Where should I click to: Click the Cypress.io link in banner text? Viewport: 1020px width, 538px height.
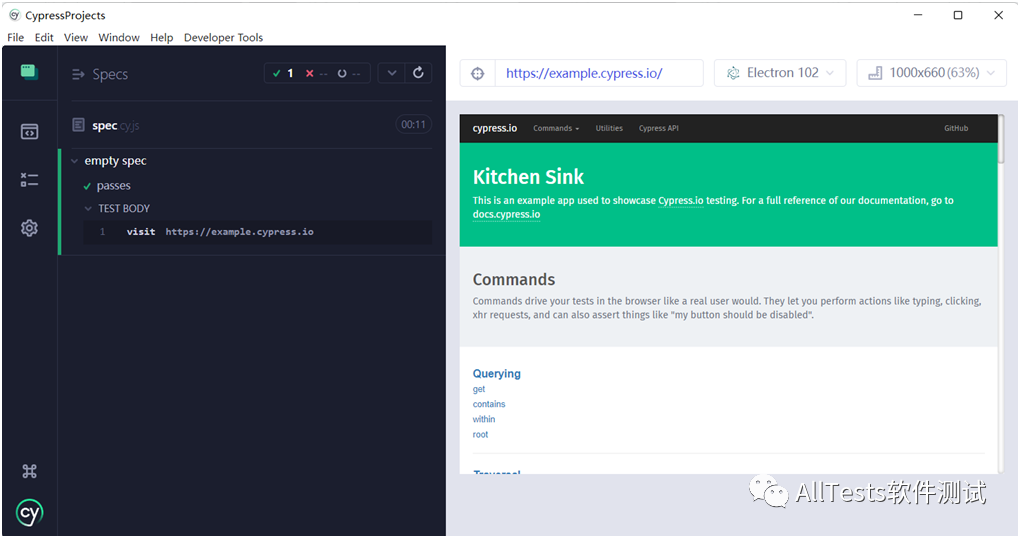680,200
